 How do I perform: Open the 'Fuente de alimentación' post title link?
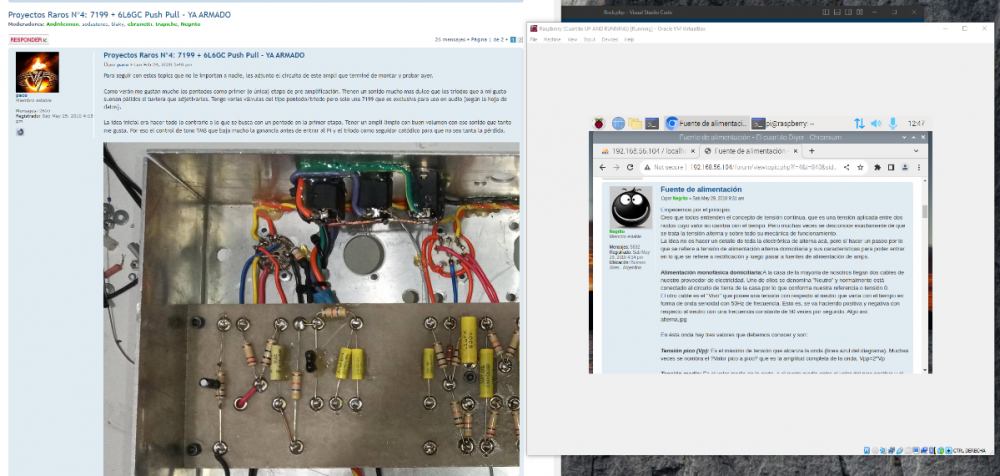point(700,189)
